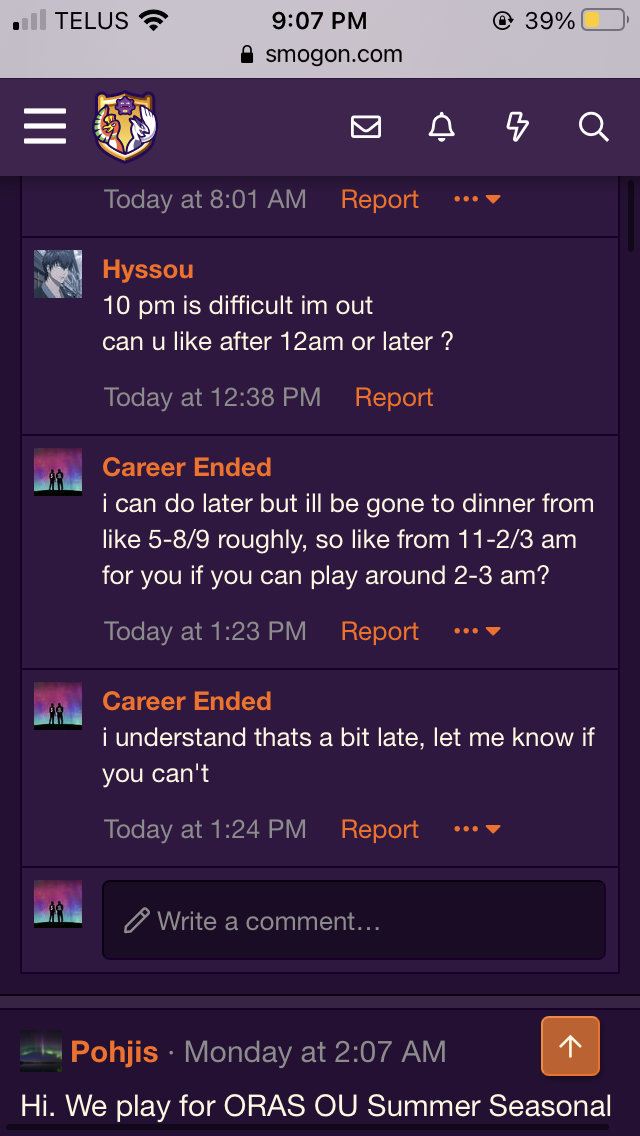This screenshot has height=1136, width=640.
Task: Tap the smogon.com address bar
Action: point(320,54)
